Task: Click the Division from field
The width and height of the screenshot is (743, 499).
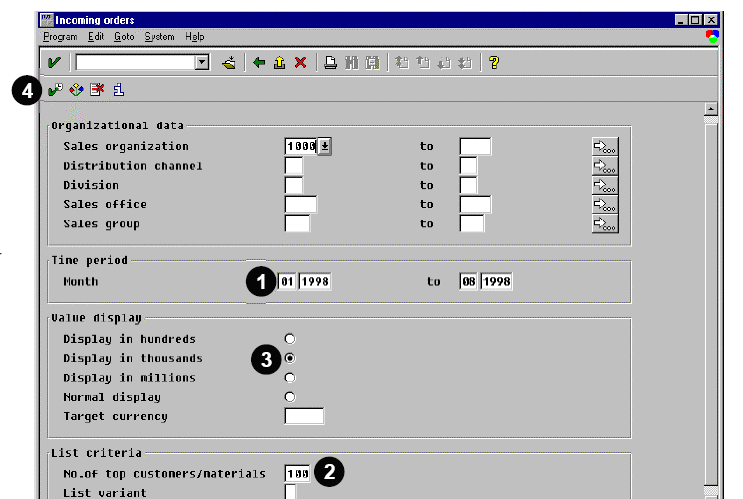Action: (x=294, y=185)
